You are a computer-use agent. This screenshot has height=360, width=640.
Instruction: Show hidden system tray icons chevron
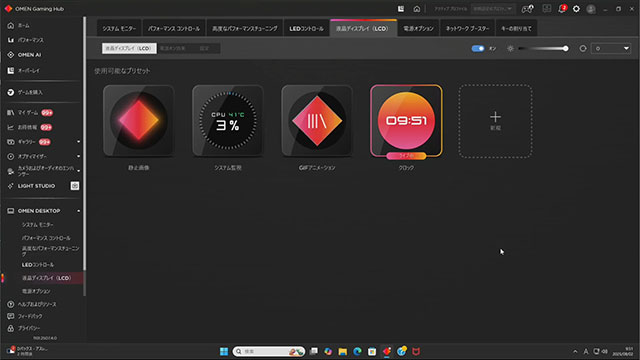tap(575, 351)
